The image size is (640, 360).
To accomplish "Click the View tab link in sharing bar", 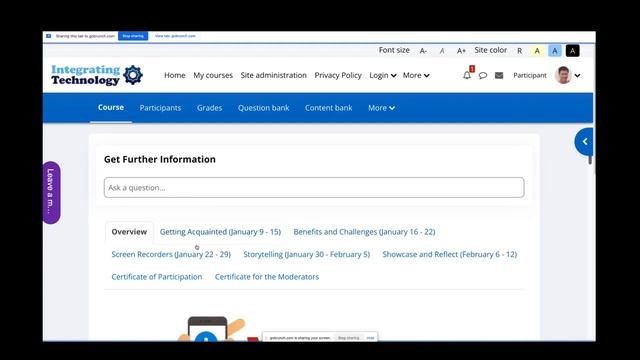I will (175, 36).
